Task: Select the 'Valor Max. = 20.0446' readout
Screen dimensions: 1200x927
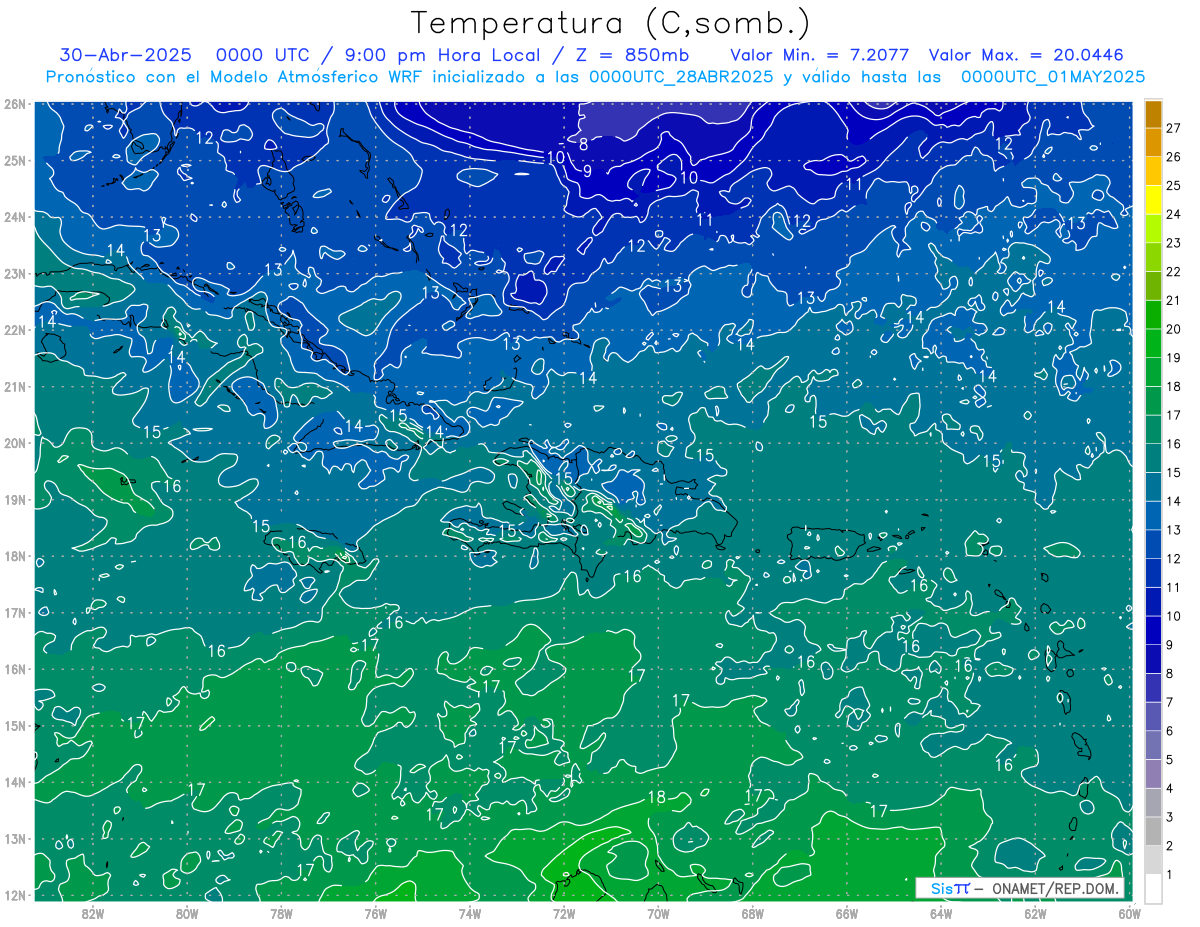Action: (1028, 55)
